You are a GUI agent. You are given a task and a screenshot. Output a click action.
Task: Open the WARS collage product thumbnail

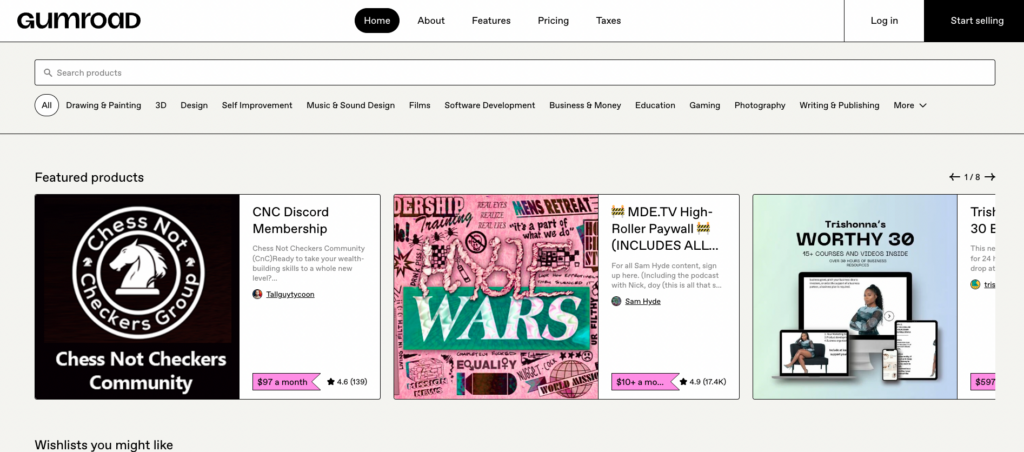coord(496,297)
